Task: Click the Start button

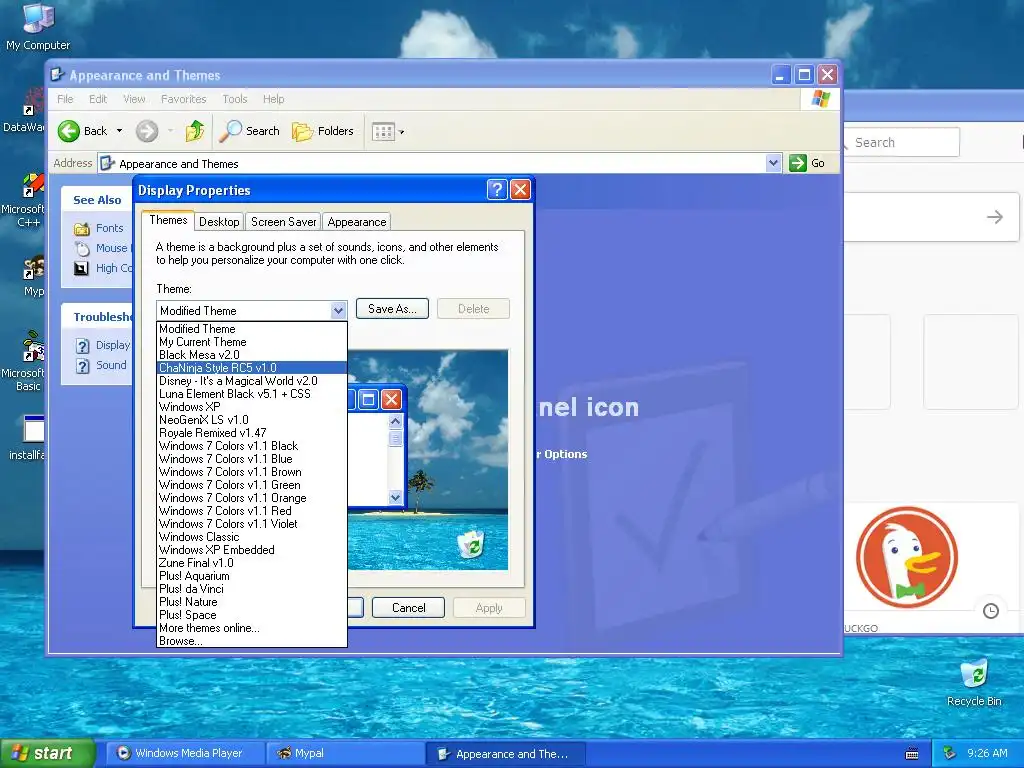Action: click(46, 753)
